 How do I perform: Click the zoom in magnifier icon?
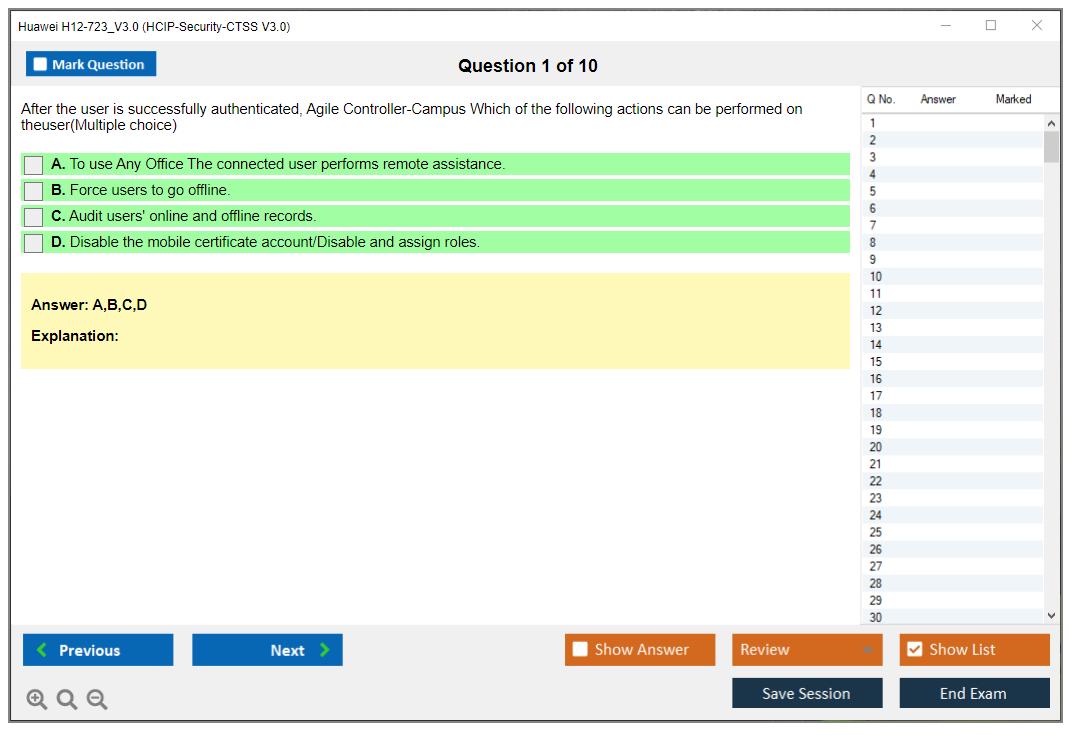37,700
